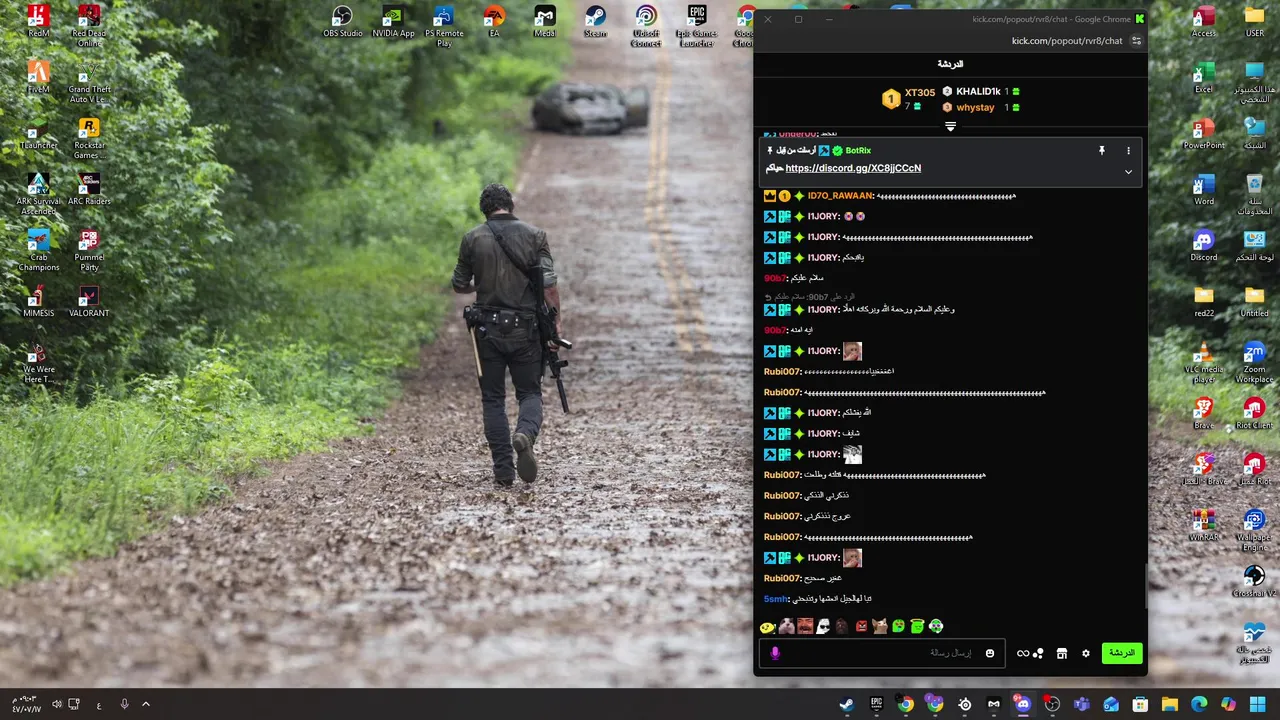Open the tray volume icon
1280x720 pixels.
pyautogui.click(x=57, y=704)
